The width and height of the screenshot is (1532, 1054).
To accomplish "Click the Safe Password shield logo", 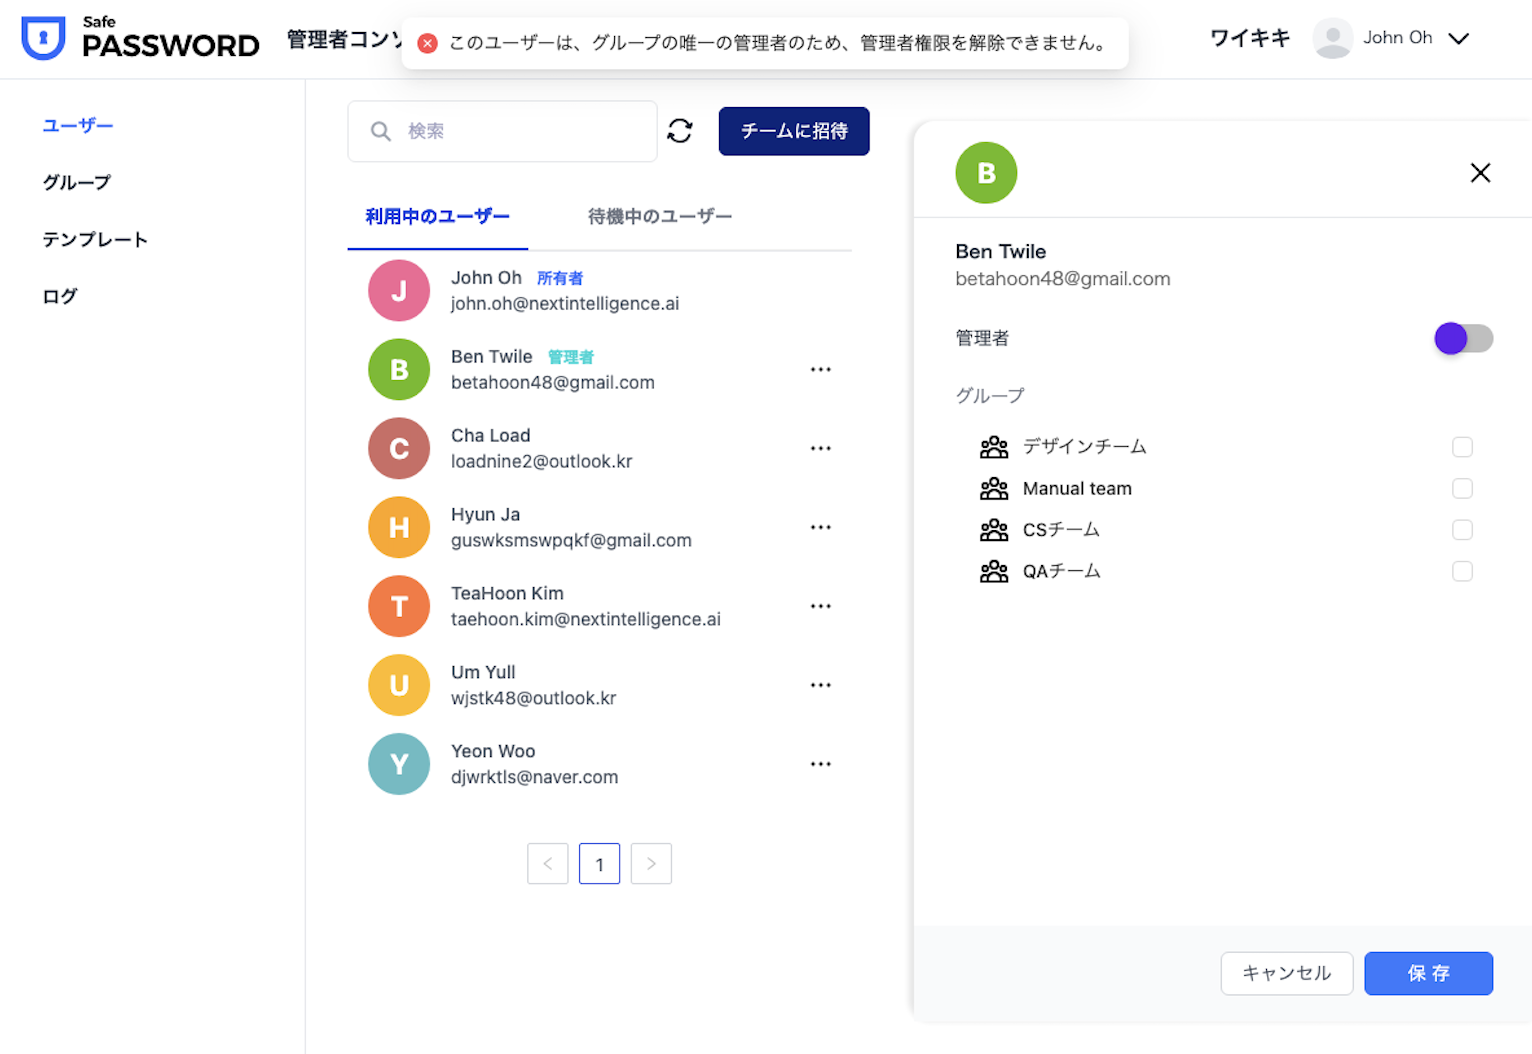I will [43, 38].
